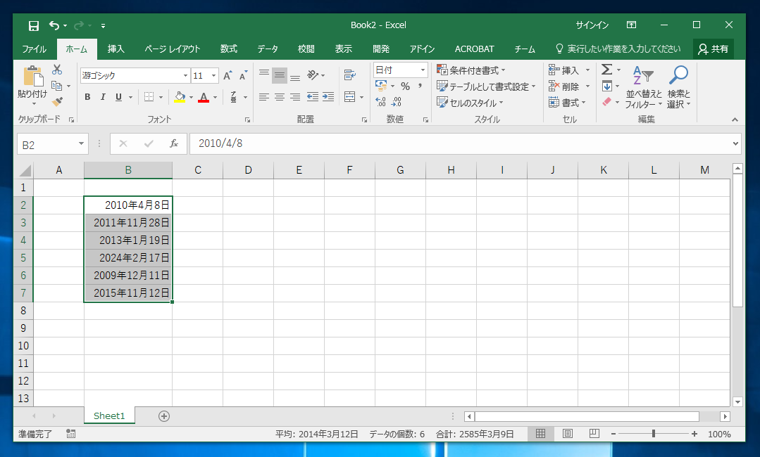Toggle bold formatting
This screenshot has height=457, width=760.
pos(87,97)
